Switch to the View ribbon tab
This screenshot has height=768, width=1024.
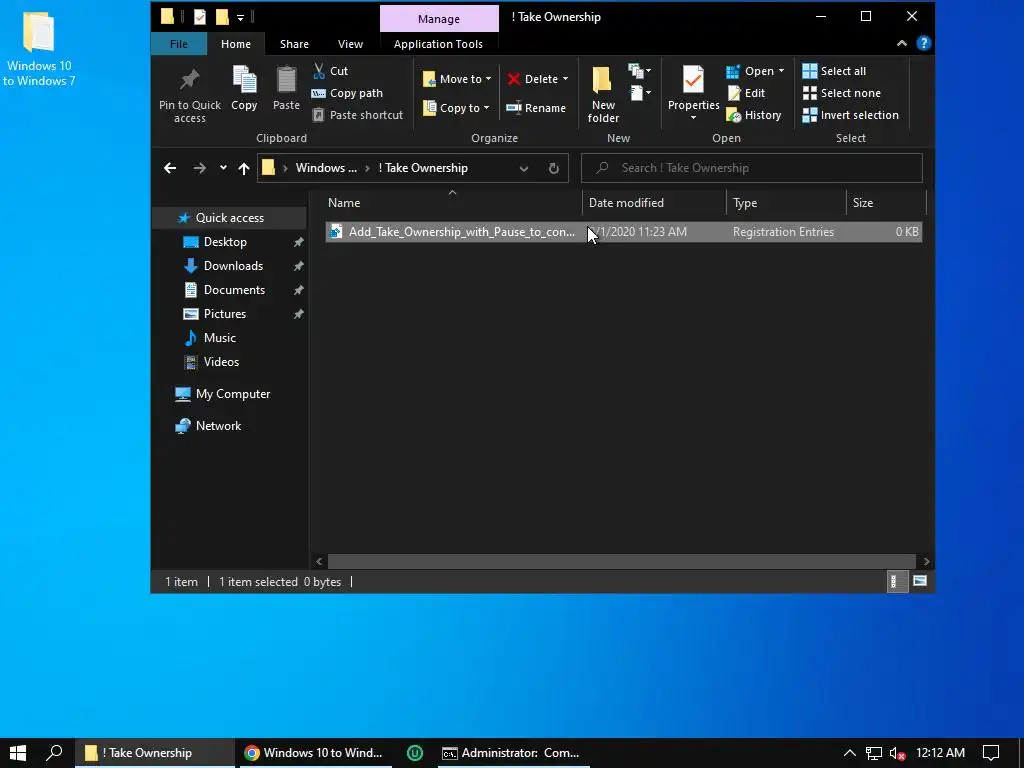(x=350, y=44)
